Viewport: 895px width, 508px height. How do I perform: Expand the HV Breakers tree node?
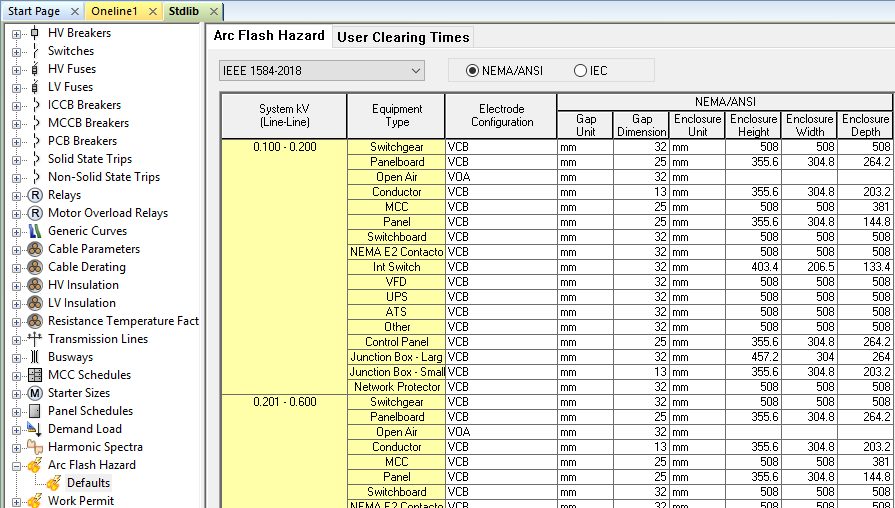[x=16, y=33]
